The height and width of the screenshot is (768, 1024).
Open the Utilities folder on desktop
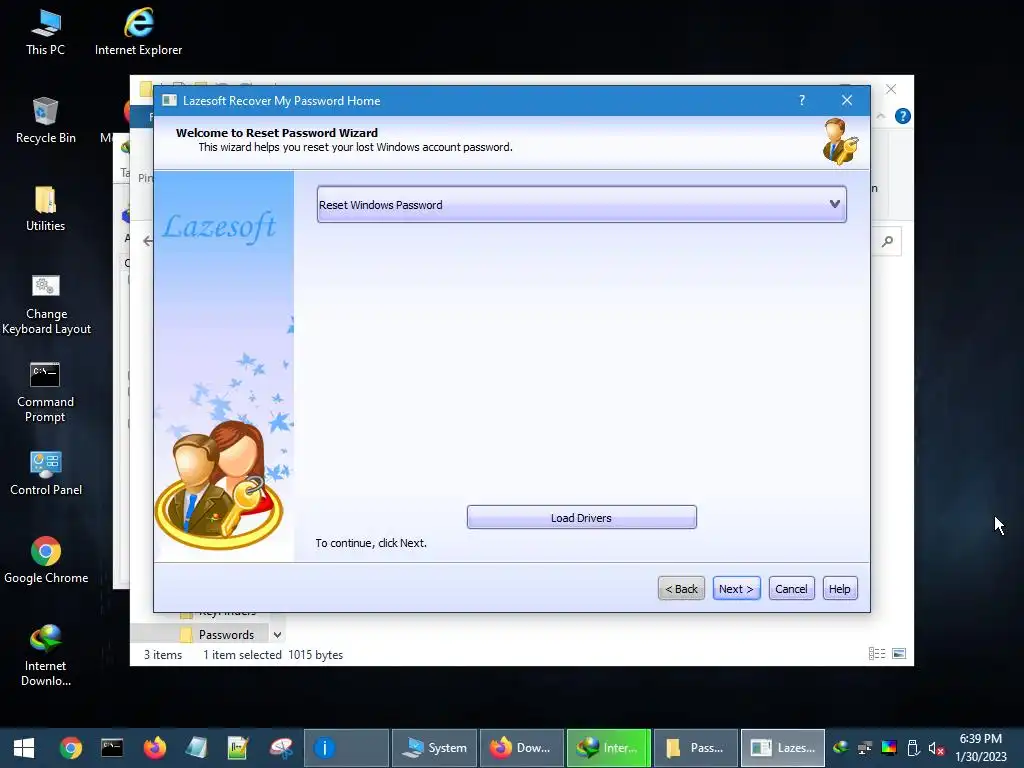tap(45, 208)
